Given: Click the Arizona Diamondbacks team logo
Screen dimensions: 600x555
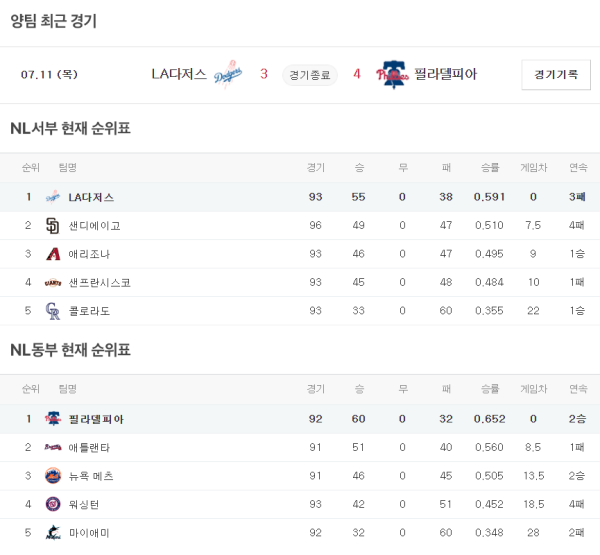Looking at the screenshot, I should (x=53, y=254).
